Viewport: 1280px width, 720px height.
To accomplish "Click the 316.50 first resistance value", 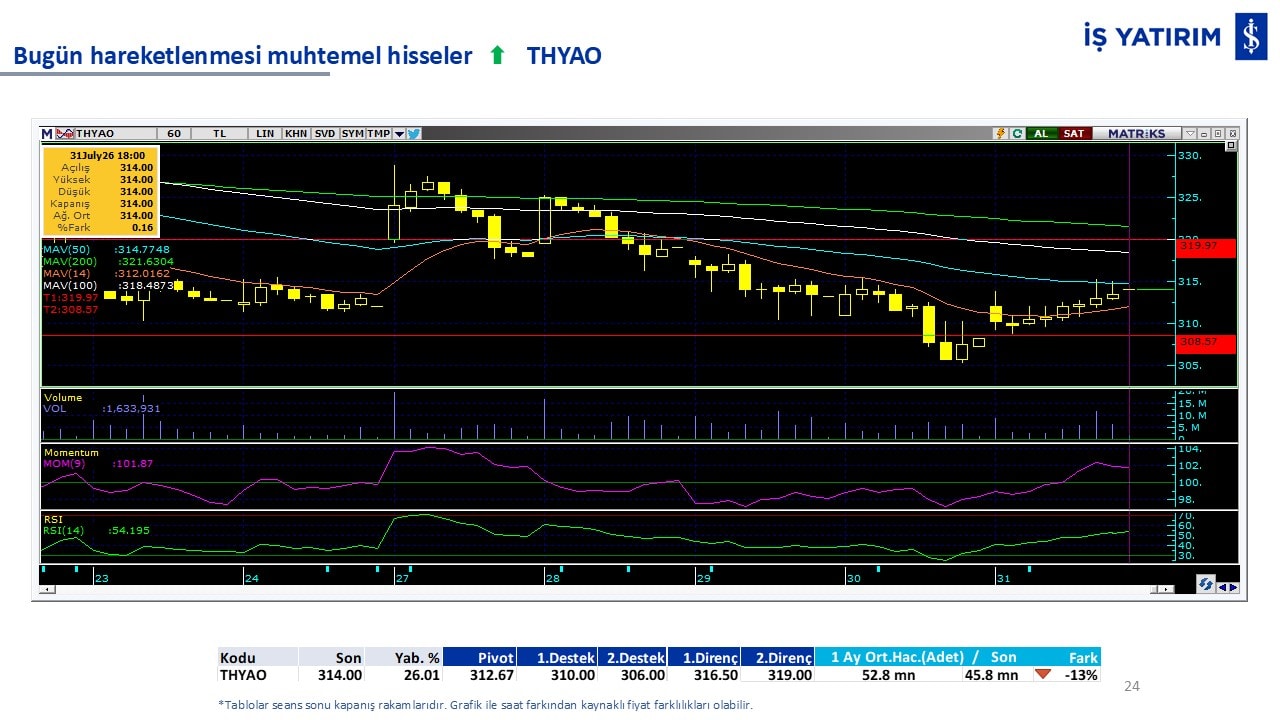I will (x=714, y=675).
